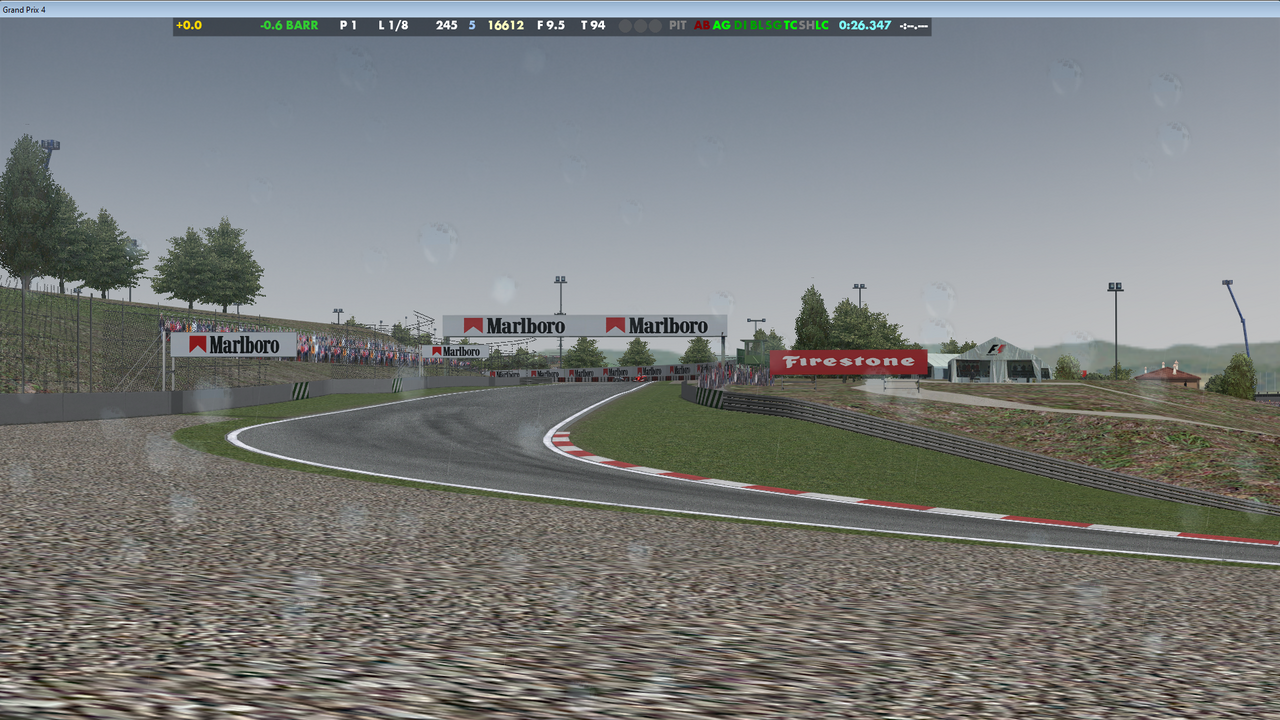Click the BL driving aid indicator
Image resolution: width=1280 pixels, height=720 pixels.
(758, 25)
